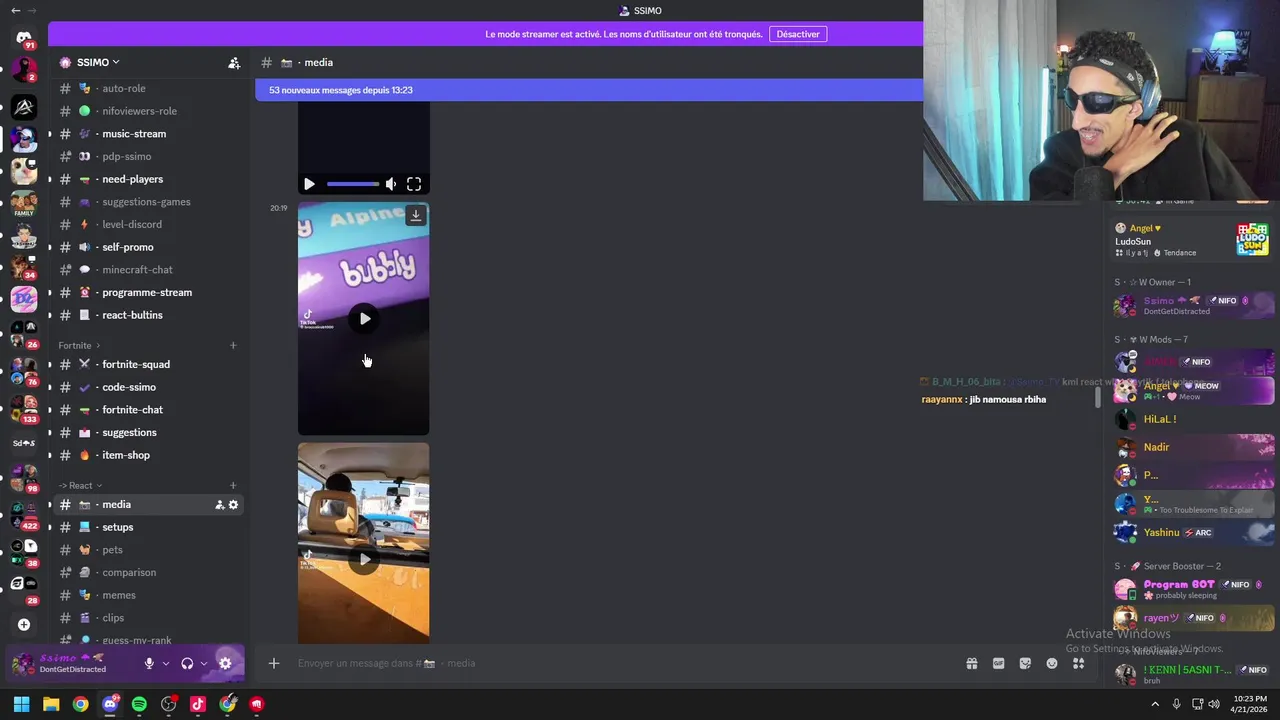Open the music-stream channel
The image size is (1280, 720).
click(x=134, y=134)
